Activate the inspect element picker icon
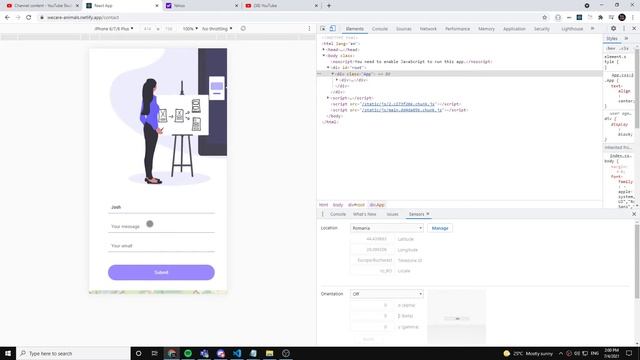Screen dimensions: 640x360 [x=323, y=29]
